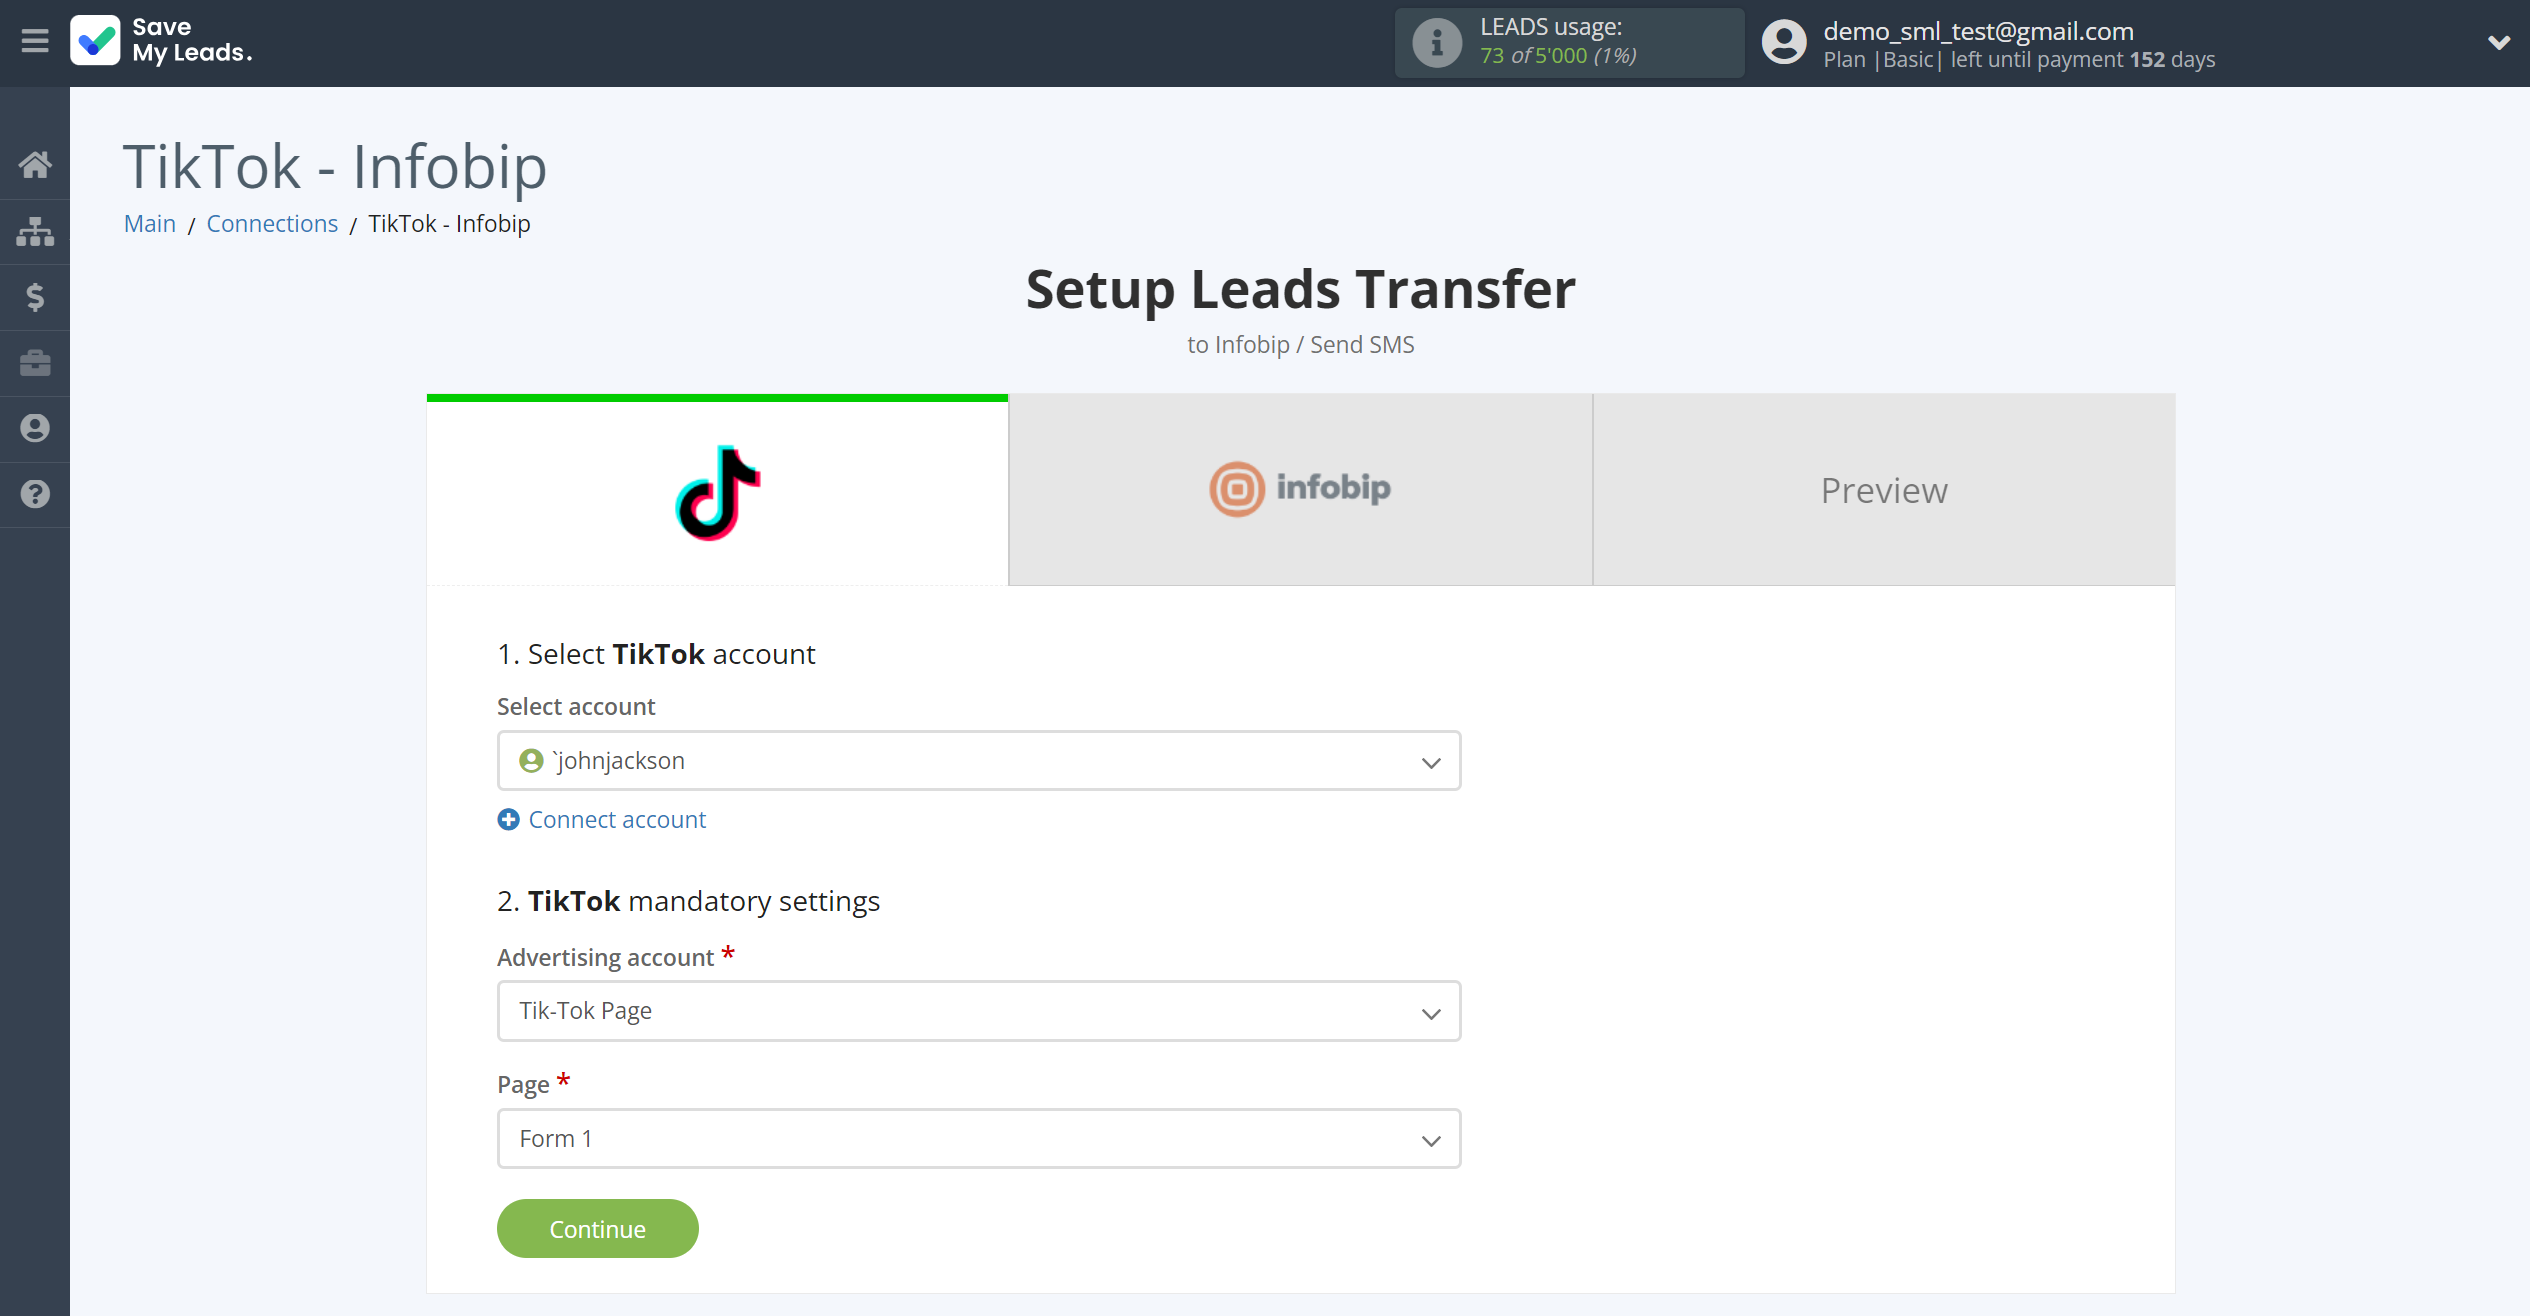
Task: Click the Main breadcrumb link
Action: tap(149, 223)
